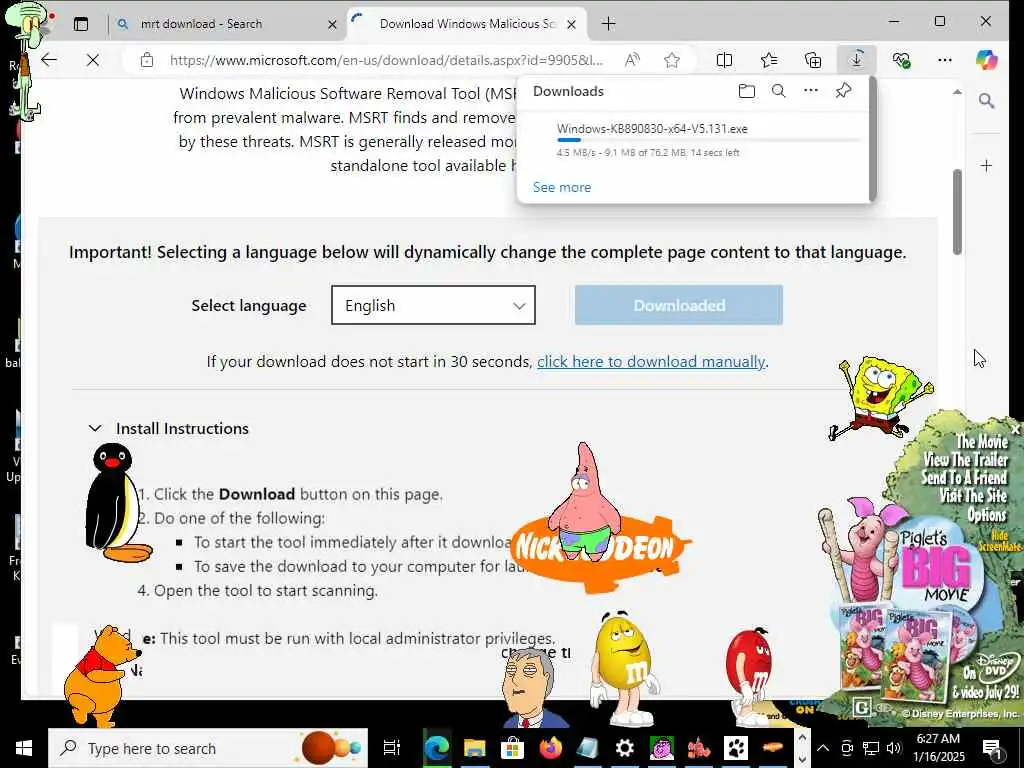
Task: Click the page vertical scrollbar thumb
Action: [957, 211]
